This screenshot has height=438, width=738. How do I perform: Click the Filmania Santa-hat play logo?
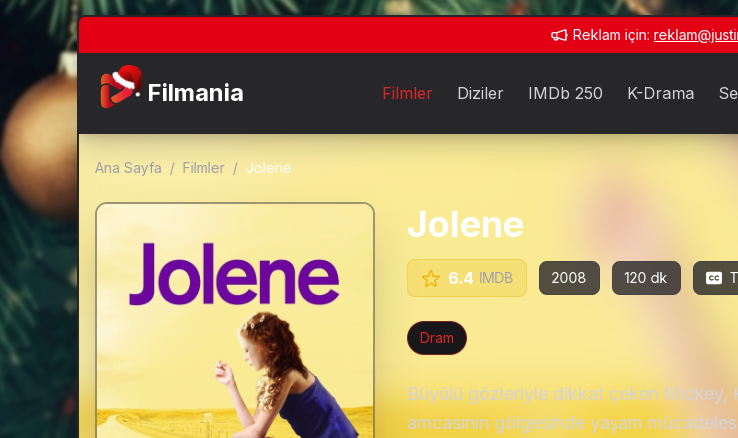point(120,87)
